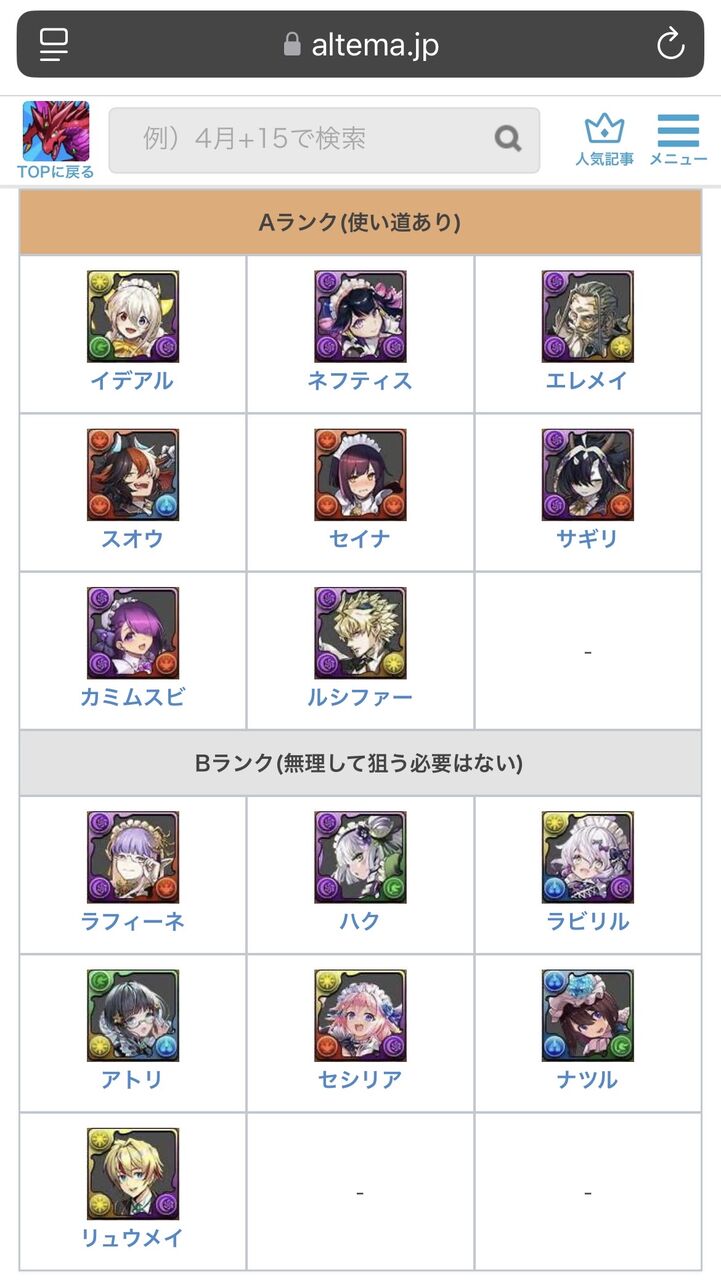Open the ナツル link
This screenshot has width=721, height=1280.
(588, 1079)
